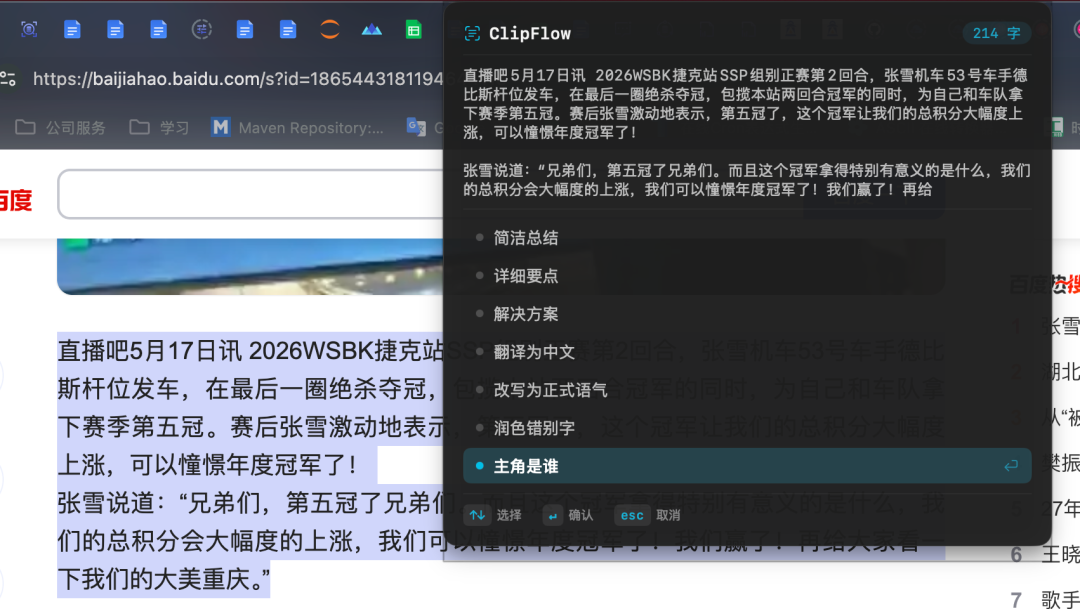This screenshot has width=1080, height=609.
Task: Open the Maven Repository bookmark
Action: click(298, 127)
